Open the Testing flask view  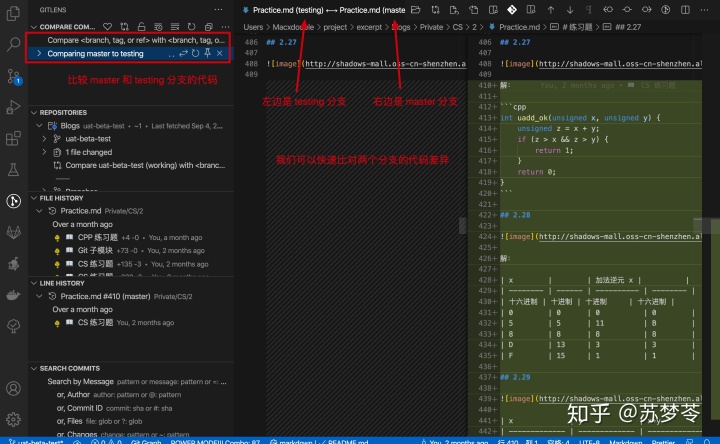[x=13, y=169]
